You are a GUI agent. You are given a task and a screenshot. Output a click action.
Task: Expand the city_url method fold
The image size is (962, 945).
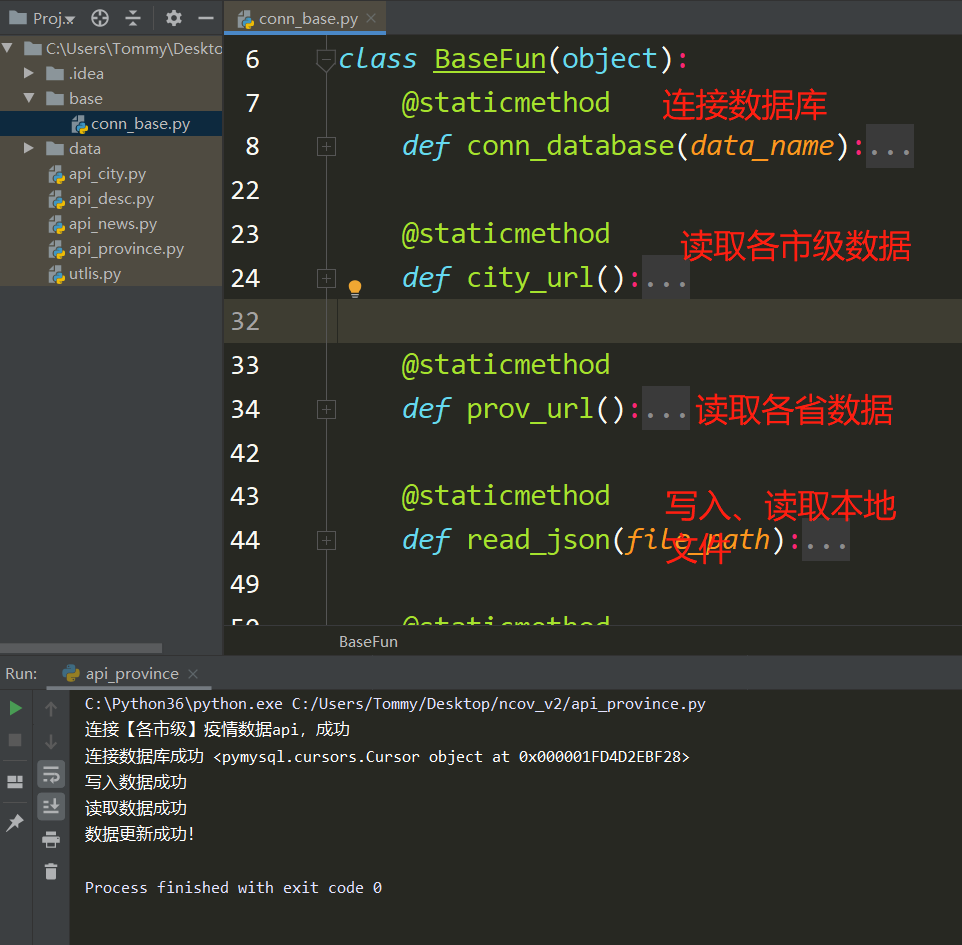326,278
